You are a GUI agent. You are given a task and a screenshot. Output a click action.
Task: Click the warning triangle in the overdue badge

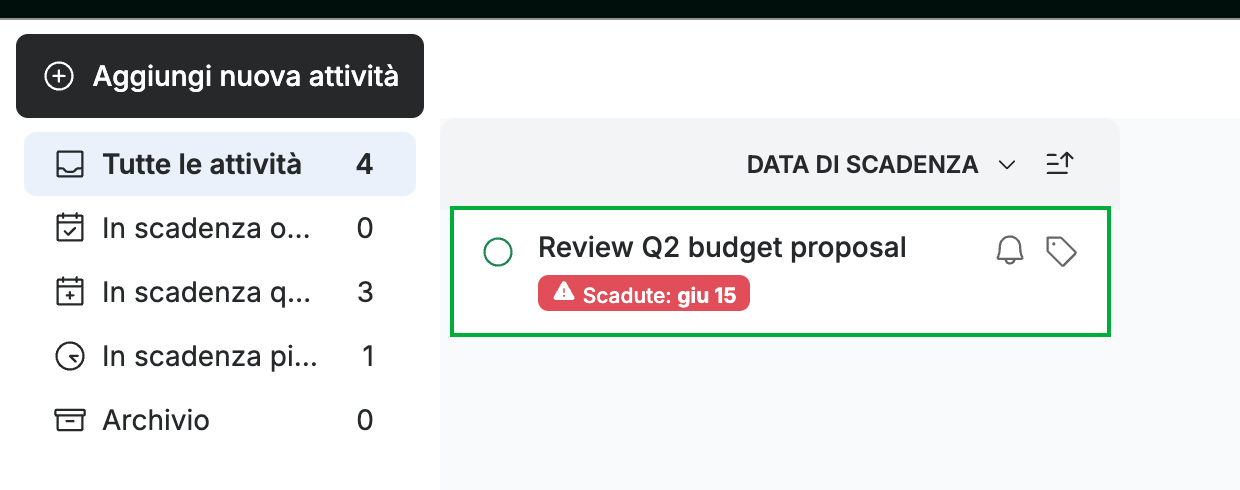click(x=564, y=292)
